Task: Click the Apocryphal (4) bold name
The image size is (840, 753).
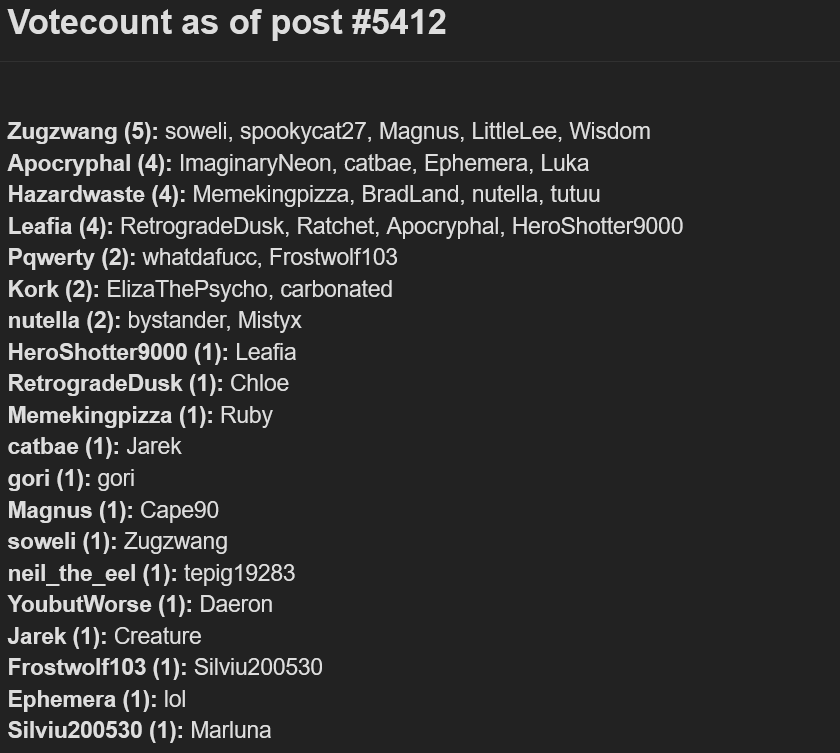Action: (x=90, y=163)
